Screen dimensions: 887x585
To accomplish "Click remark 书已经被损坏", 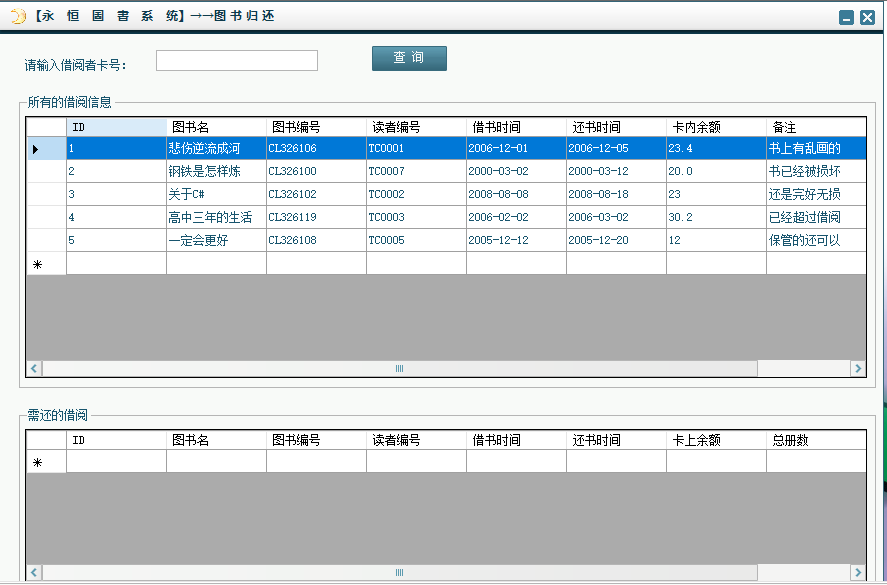I will pos(816,171).
